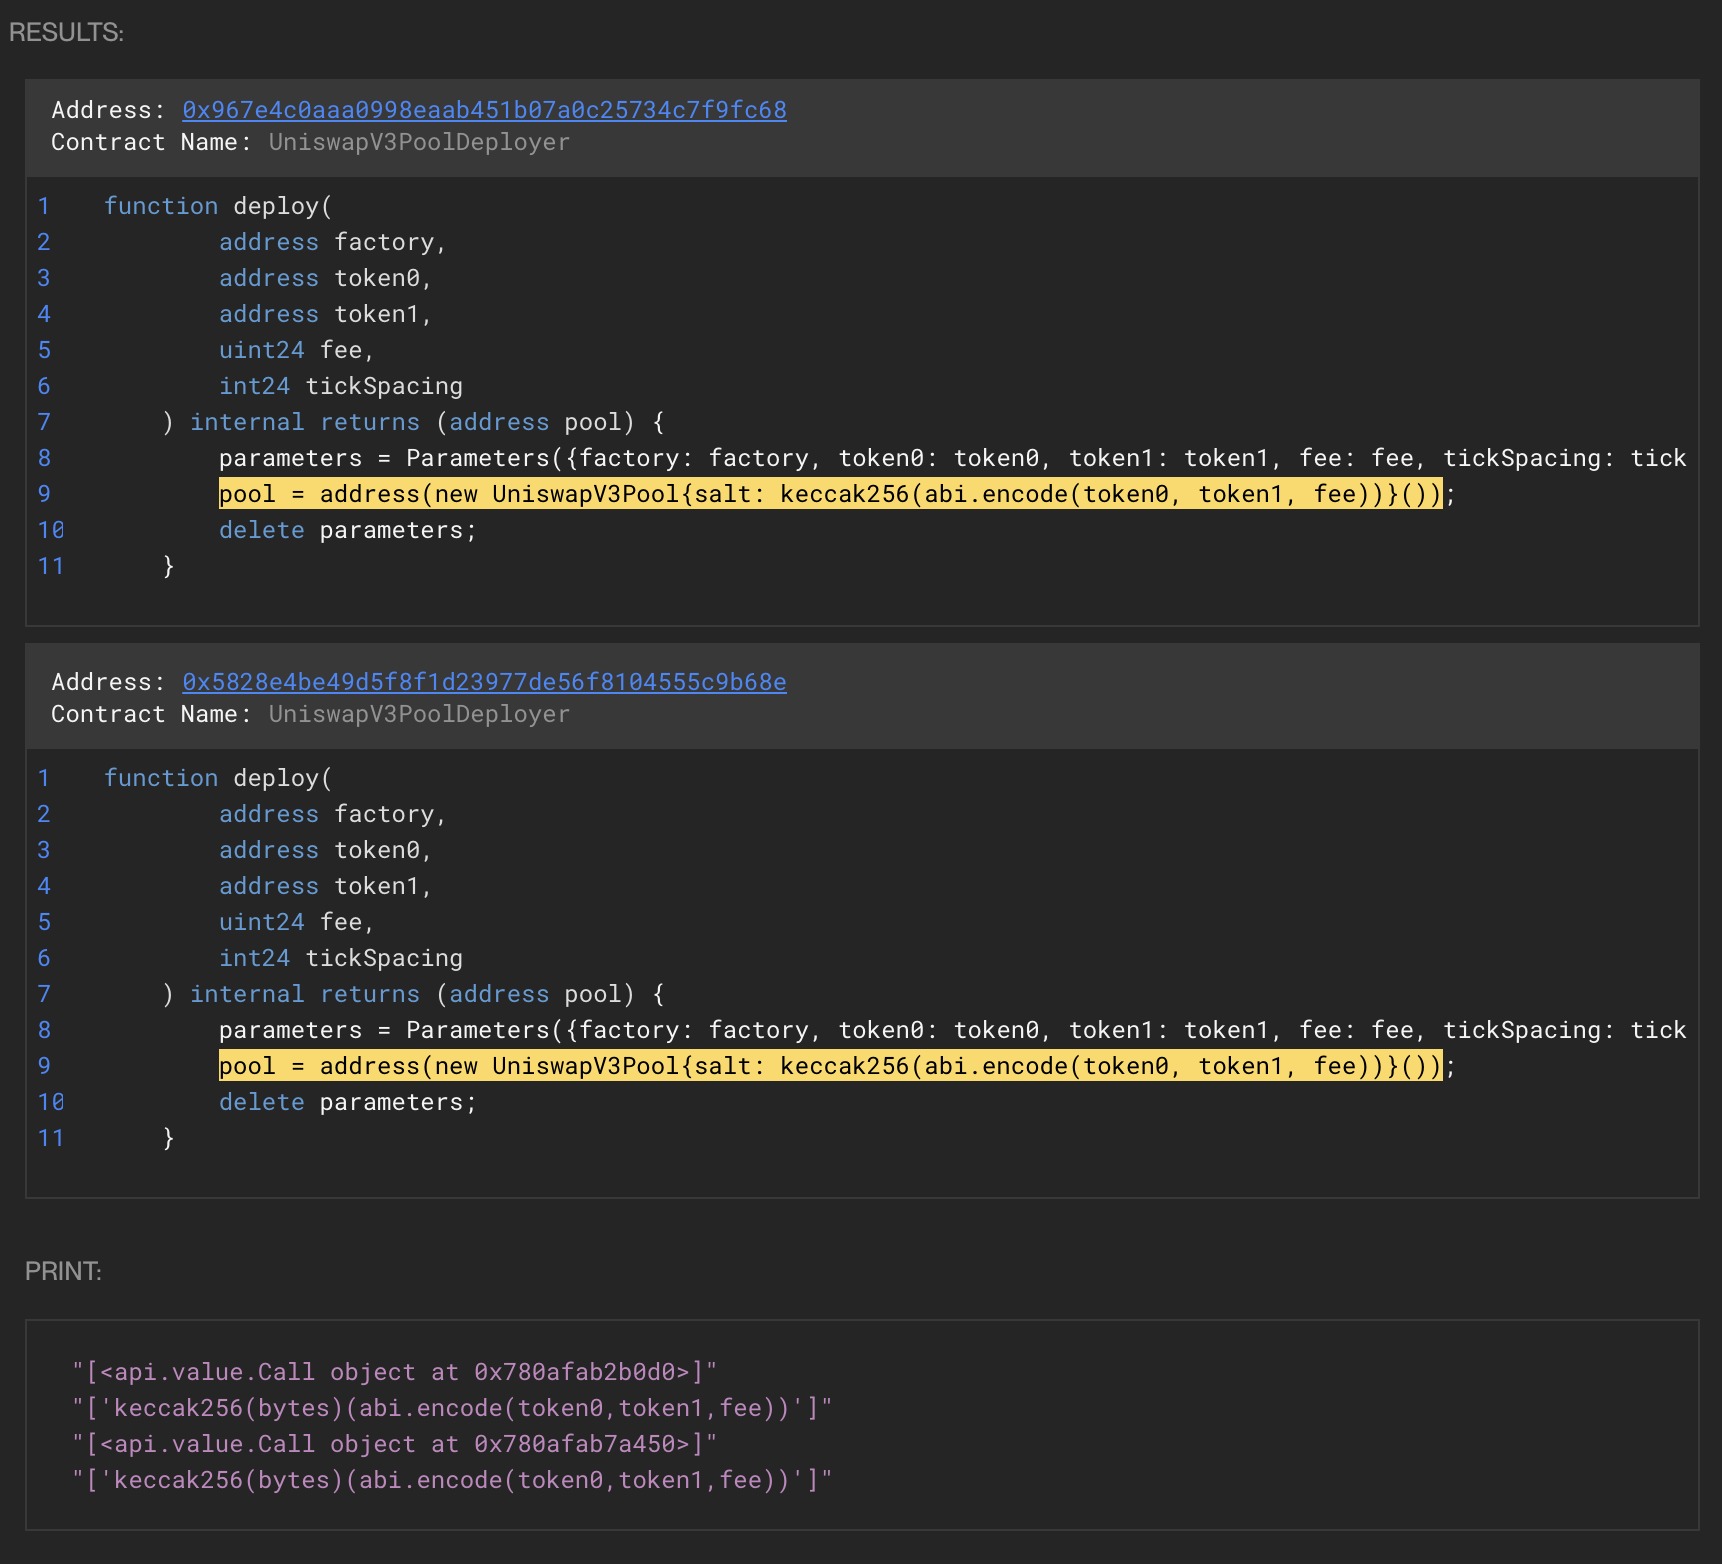Screen dimensions: 1722x1564
Task: Click the highlighted pool line in the first result
Action: pyautogui.click(x=829, y=494)
